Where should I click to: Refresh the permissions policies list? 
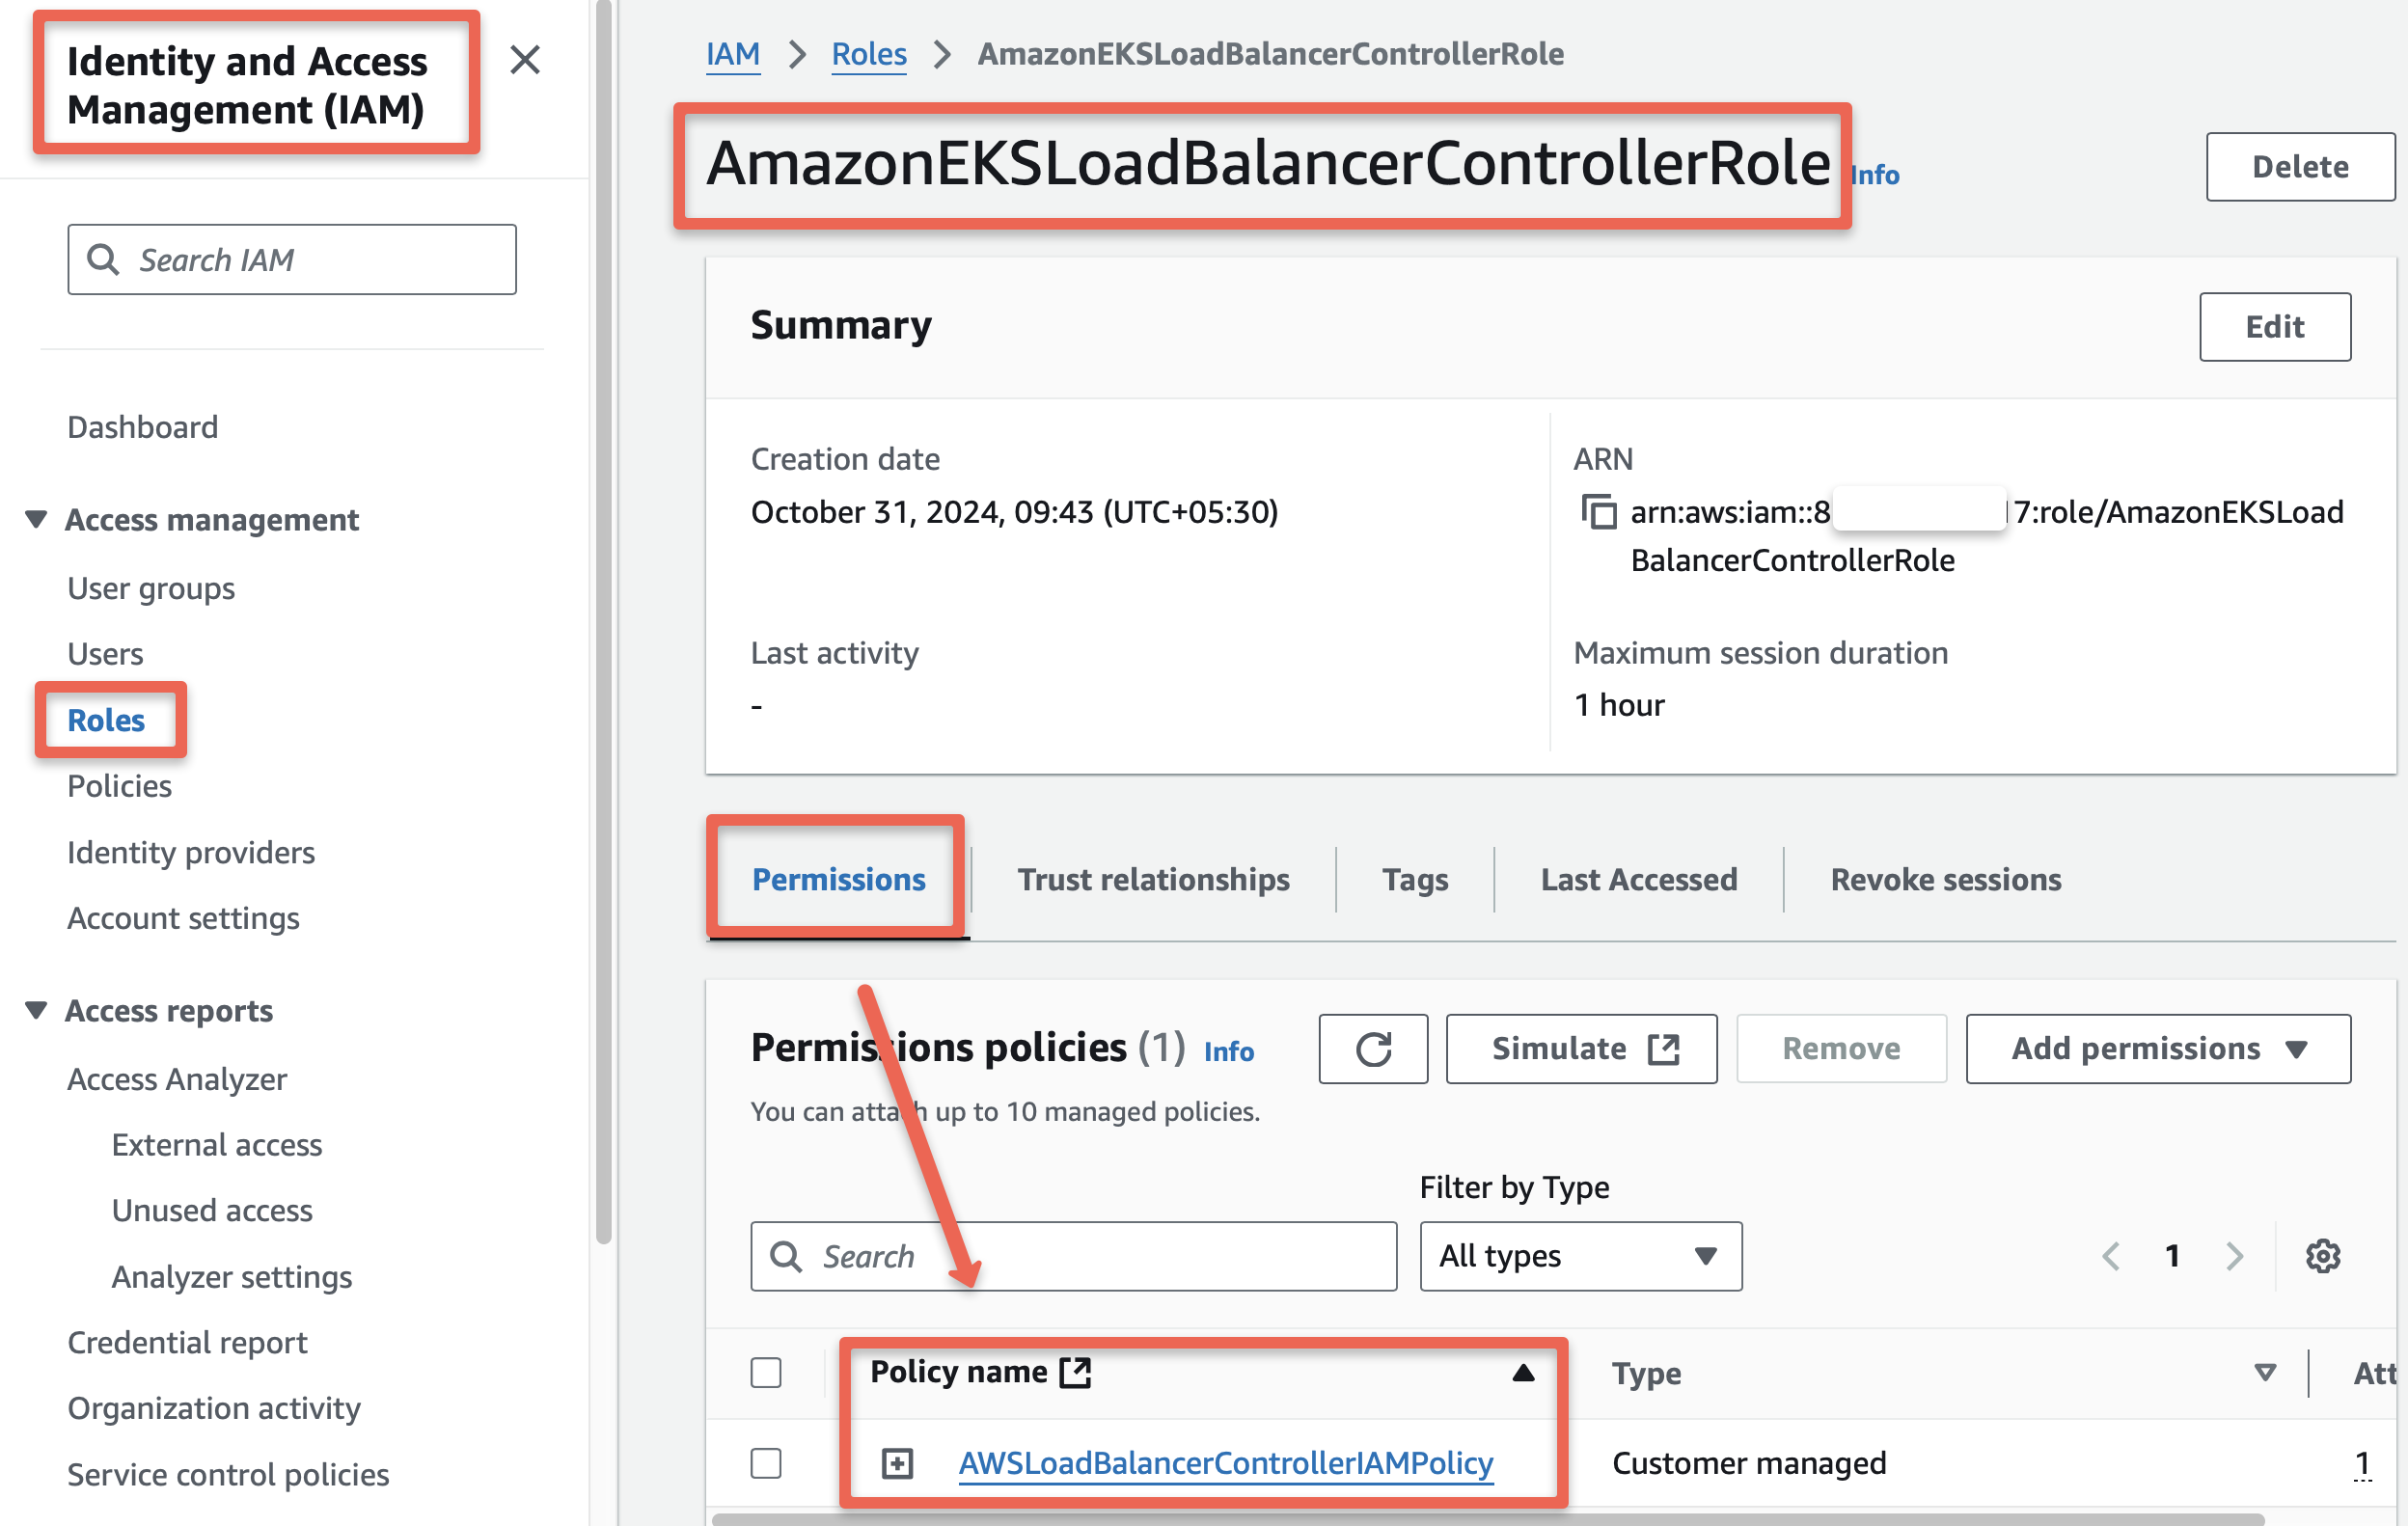(x=1373, y=1049)
